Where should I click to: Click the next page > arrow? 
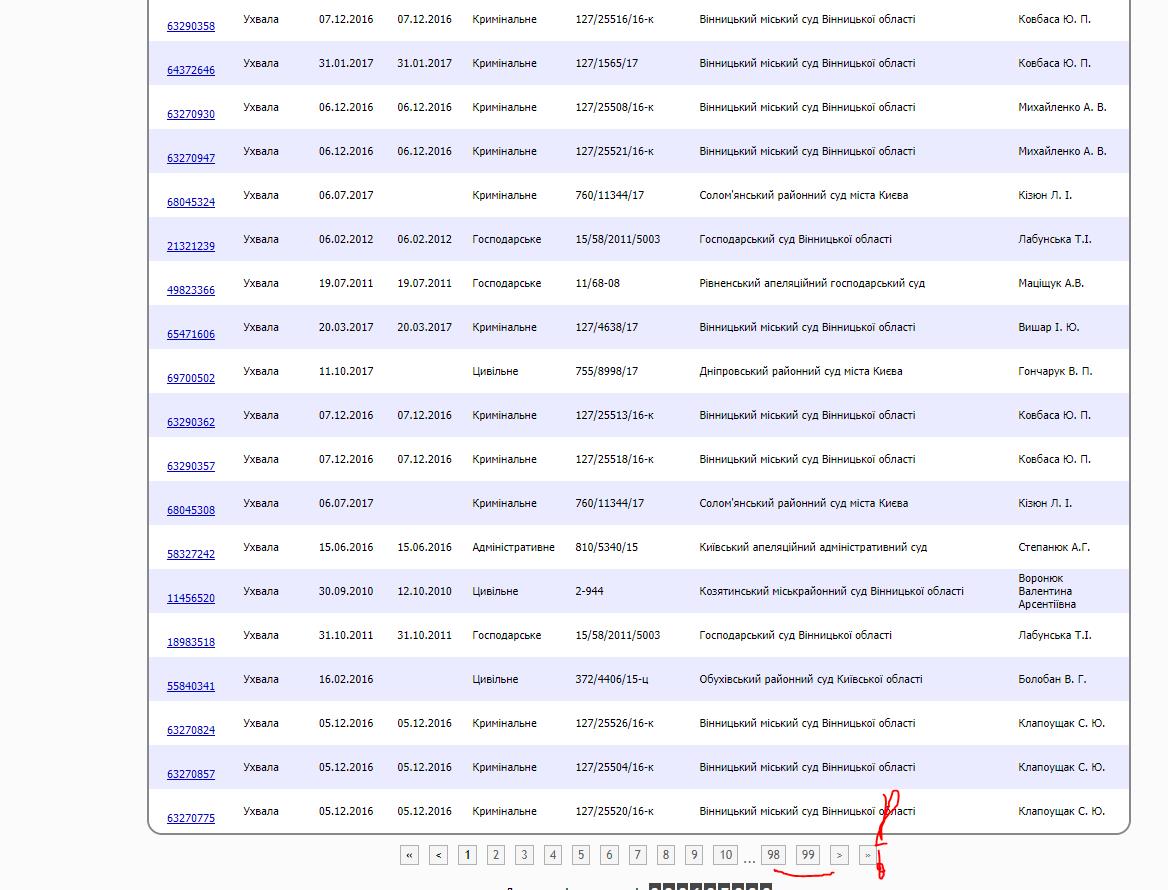coord(839,854)
